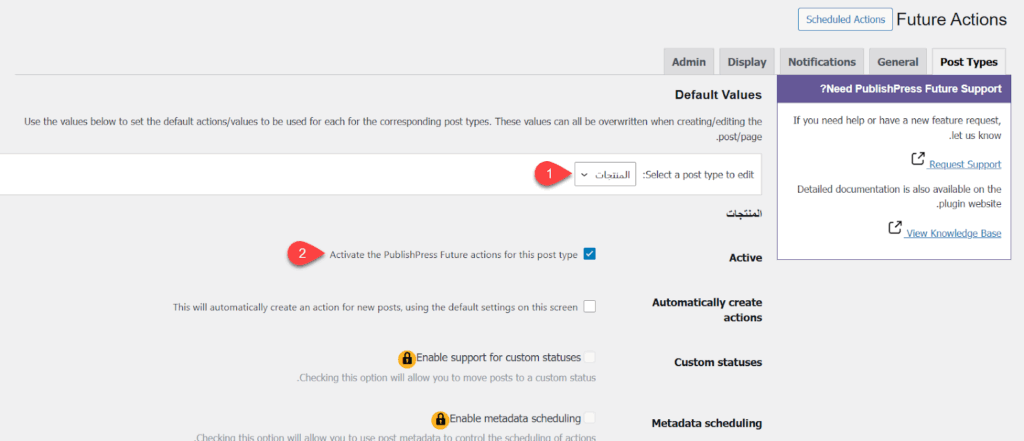
Task: Click the external link icon beside View Knowledge Base
Action: pyautogui.click(x=895, y=229)
